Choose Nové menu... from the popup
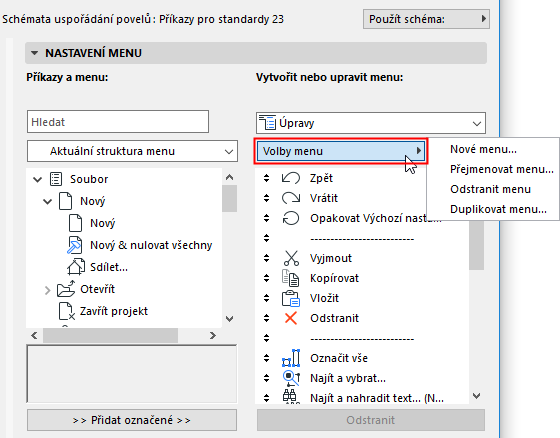560x438 pixels. point(483,149)
